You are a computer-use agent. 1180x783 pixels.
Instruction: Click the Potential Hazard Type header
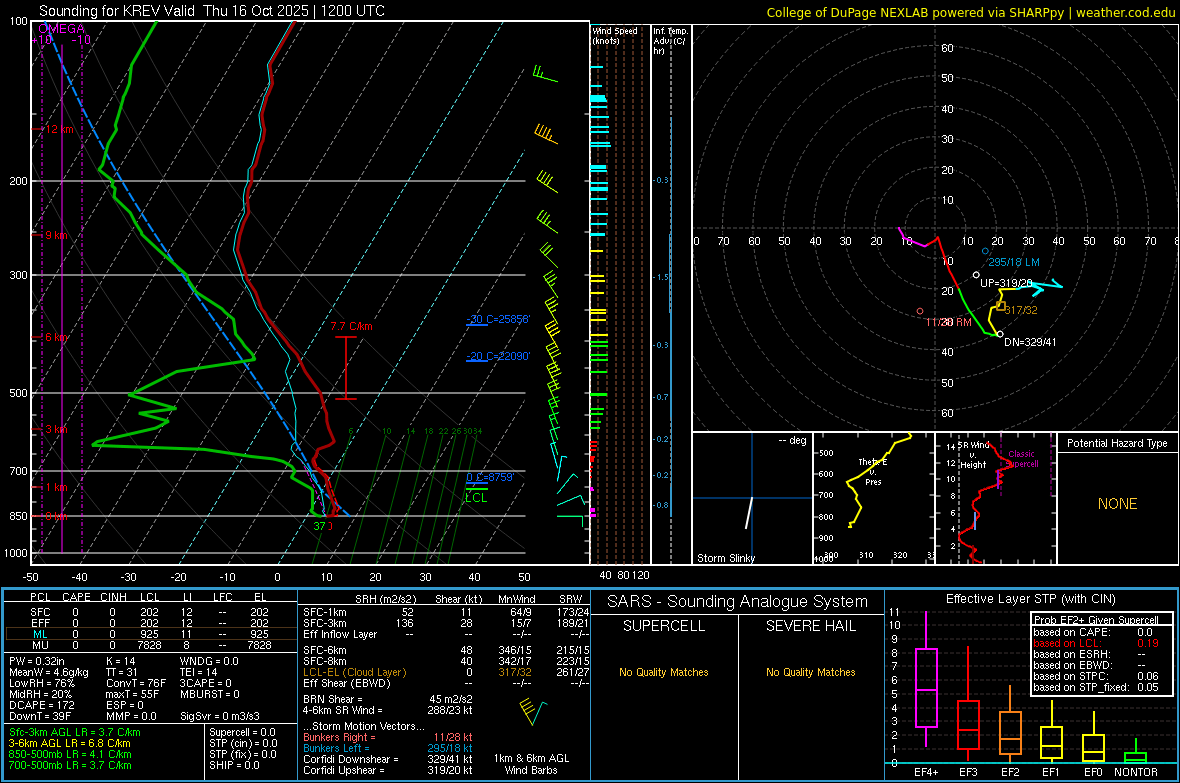pyautogui.click(x=1117, y=443)
